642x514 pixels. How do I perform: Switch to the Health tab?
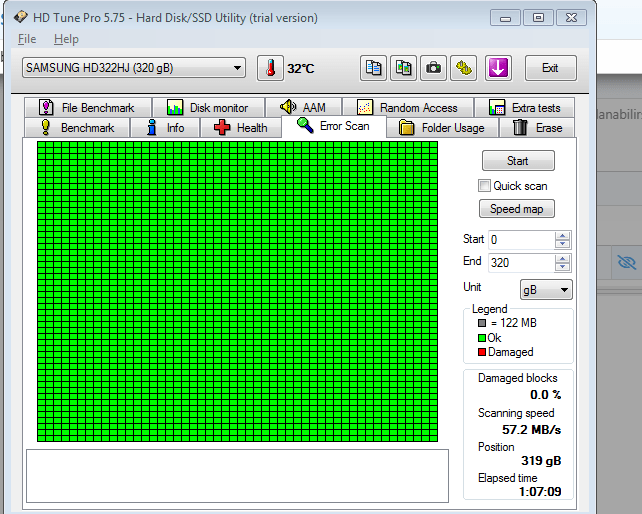(x=241, y=128)
